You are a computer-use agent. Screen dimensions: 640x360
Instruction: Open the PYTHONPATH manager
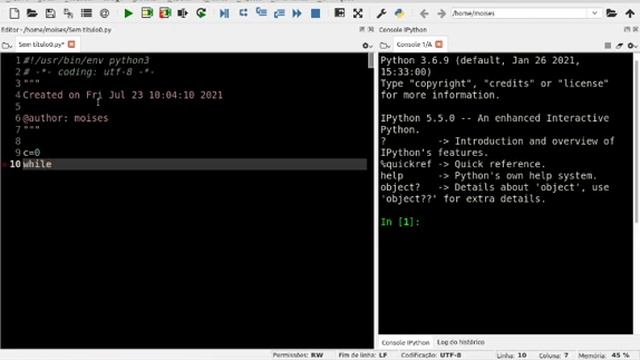(x=399, y=13)
